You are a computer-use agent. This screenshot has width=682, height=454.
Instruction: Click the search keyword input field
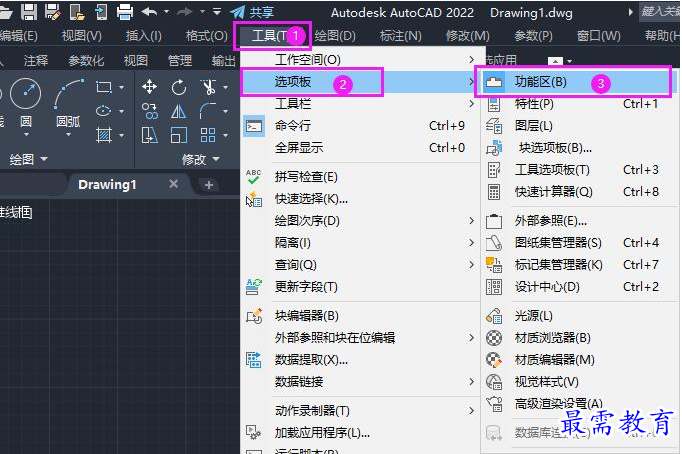tap(659, 12)
